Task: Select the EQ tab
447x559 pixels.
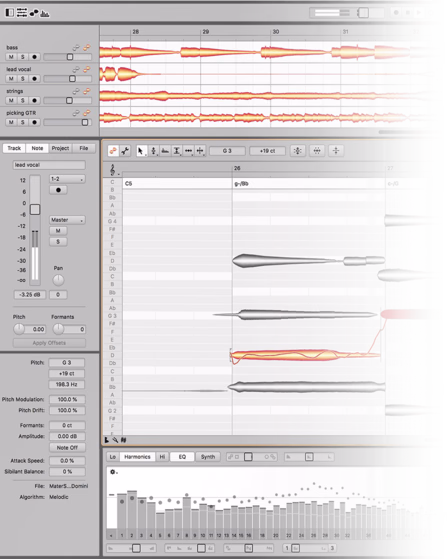Action: coord(182,457)
